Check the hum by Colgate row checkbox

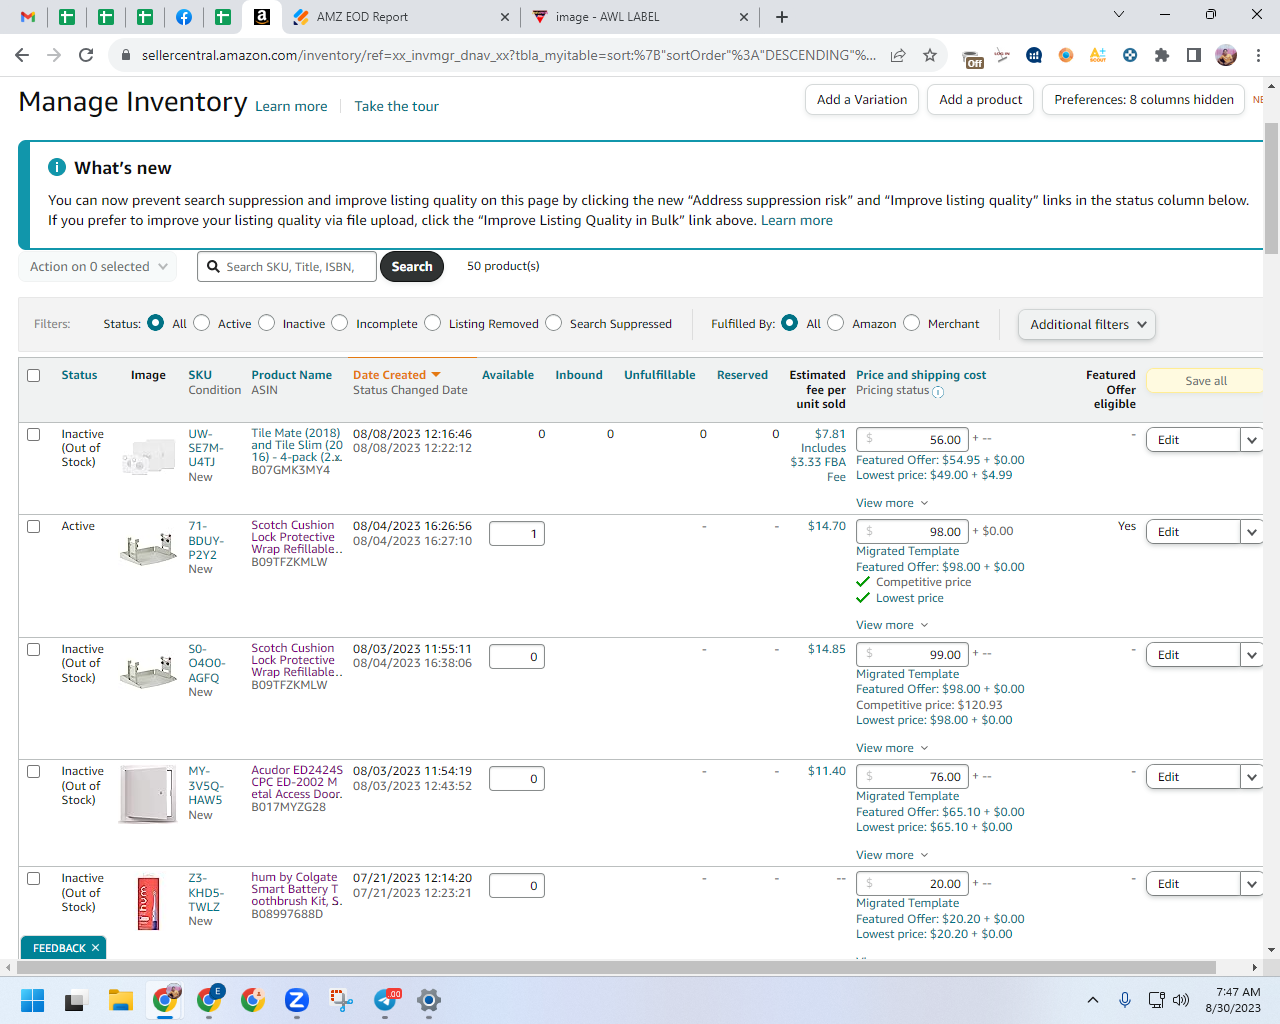pos(34,879)
